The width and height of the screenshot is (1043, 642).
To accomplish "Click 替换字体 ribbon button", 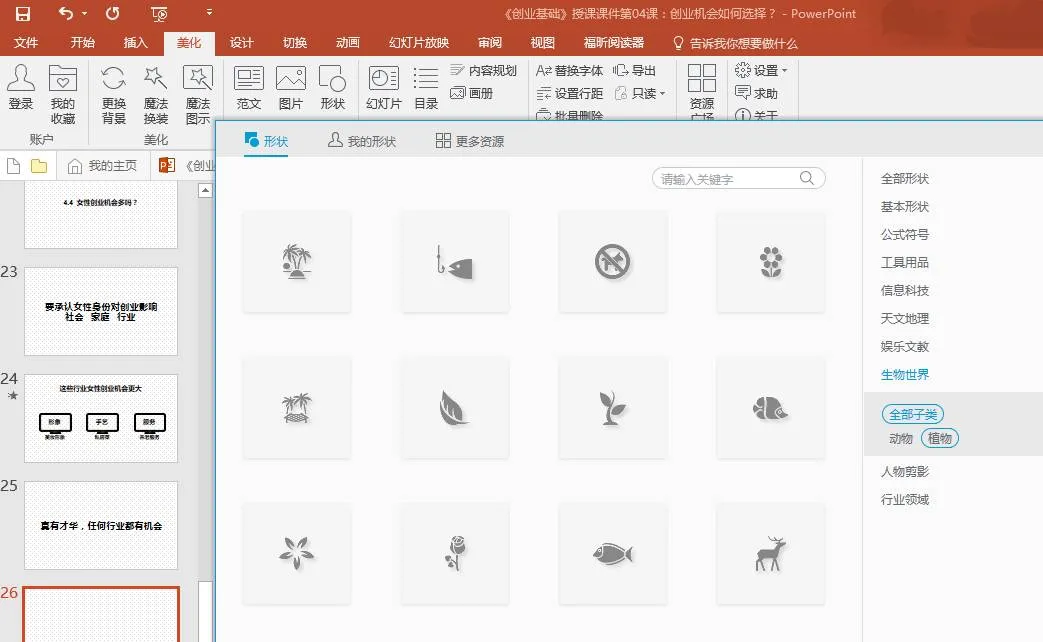I will tap(569, 71).
